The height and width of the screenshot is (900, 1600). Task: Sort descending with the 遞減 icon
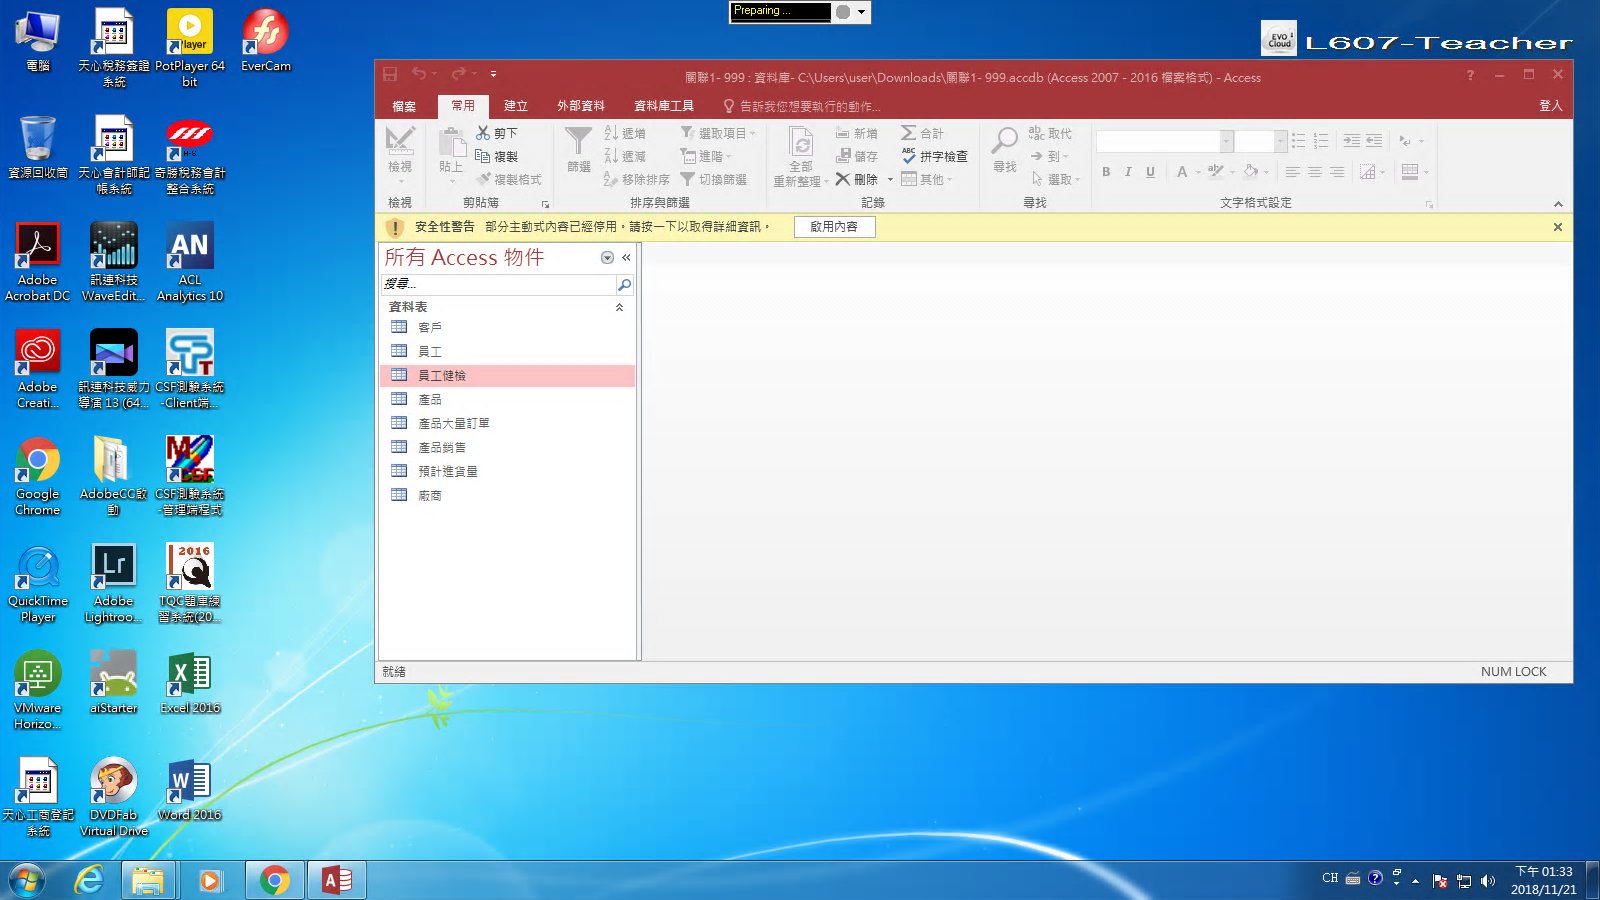pos(611,156)
